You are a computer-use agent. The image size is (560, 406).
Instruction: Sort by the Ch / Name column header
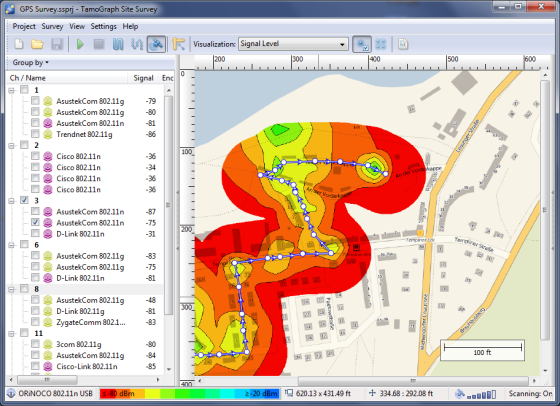tap(67, 78)
